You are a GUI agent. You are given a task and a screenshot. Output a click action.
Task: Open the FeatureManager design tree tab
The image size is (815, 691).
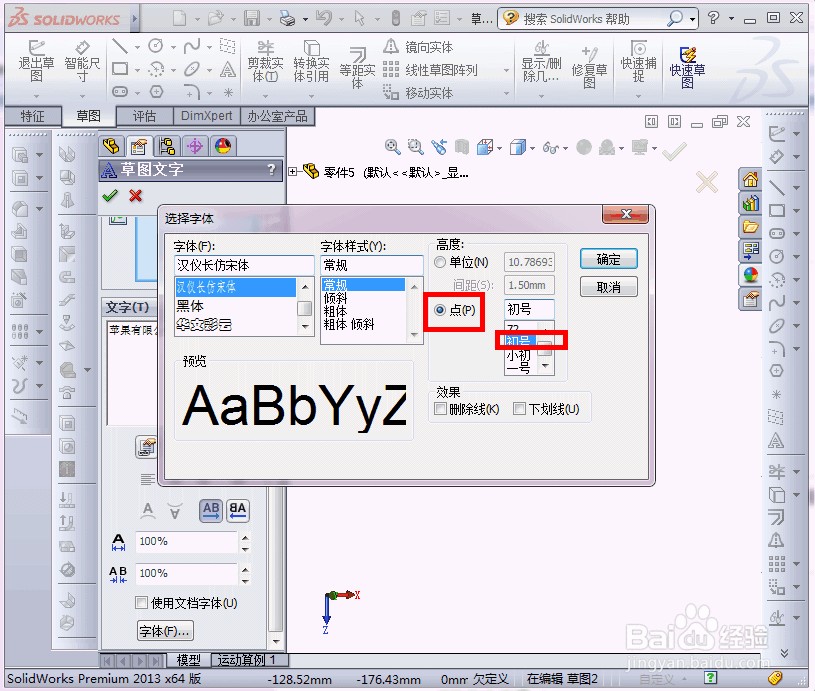click(x=112, y=146)
